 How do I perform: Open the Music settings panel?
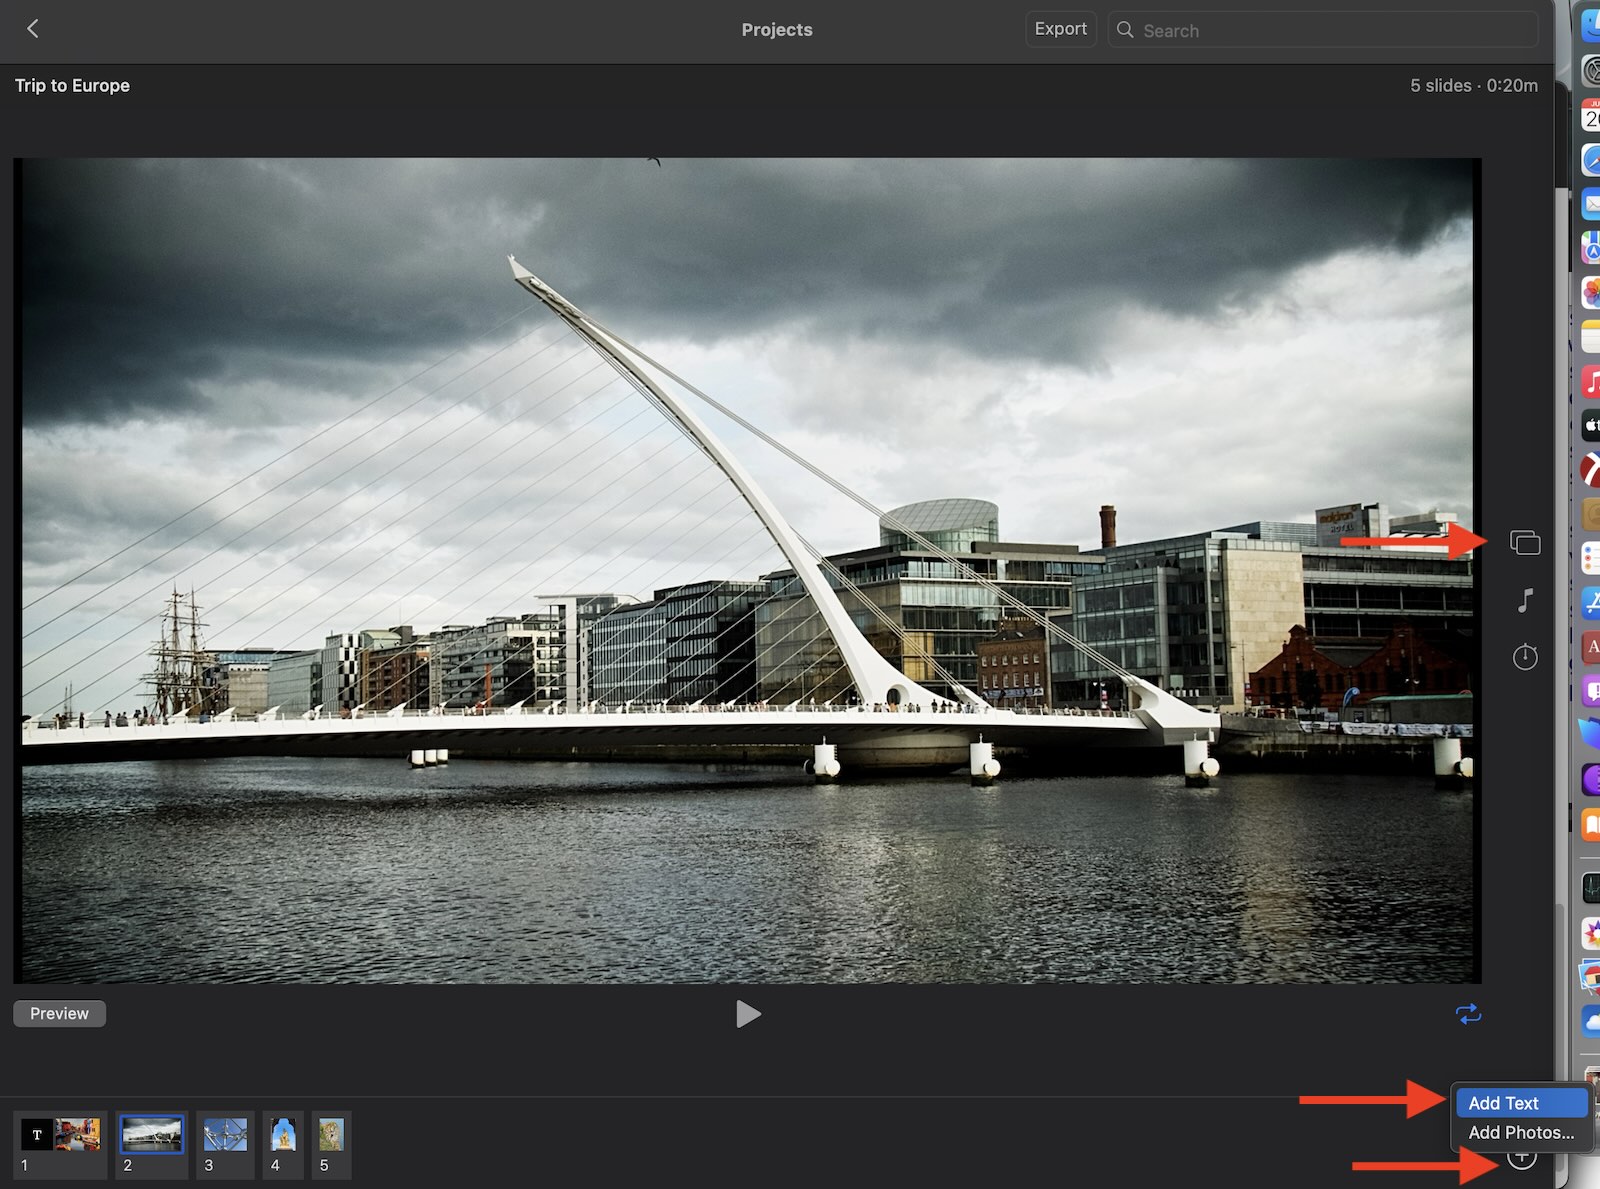click(1525, 600)
